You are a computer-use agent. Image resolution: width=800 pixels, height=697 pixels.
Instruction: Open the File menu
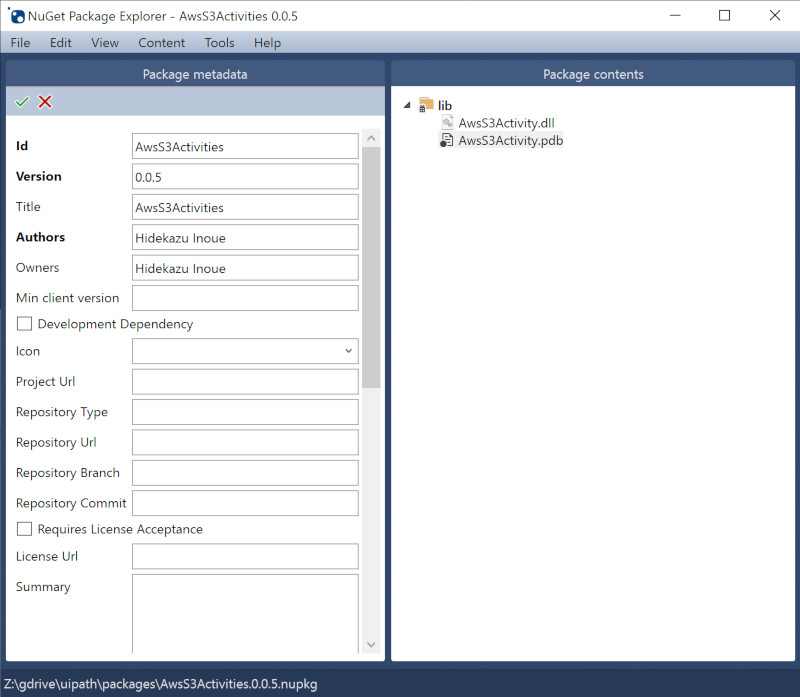(20, 43)
